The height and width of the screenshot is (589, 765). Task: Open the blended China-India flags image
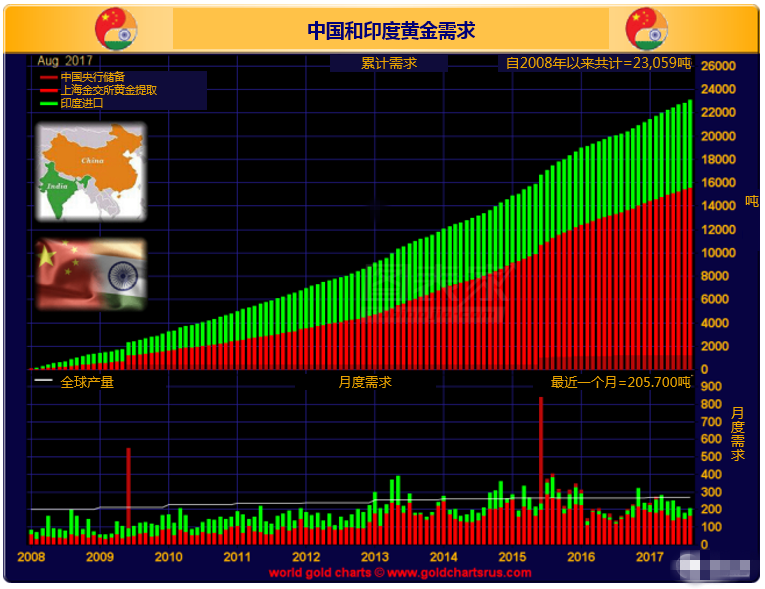pyautogui.click(x=91, y=274)
